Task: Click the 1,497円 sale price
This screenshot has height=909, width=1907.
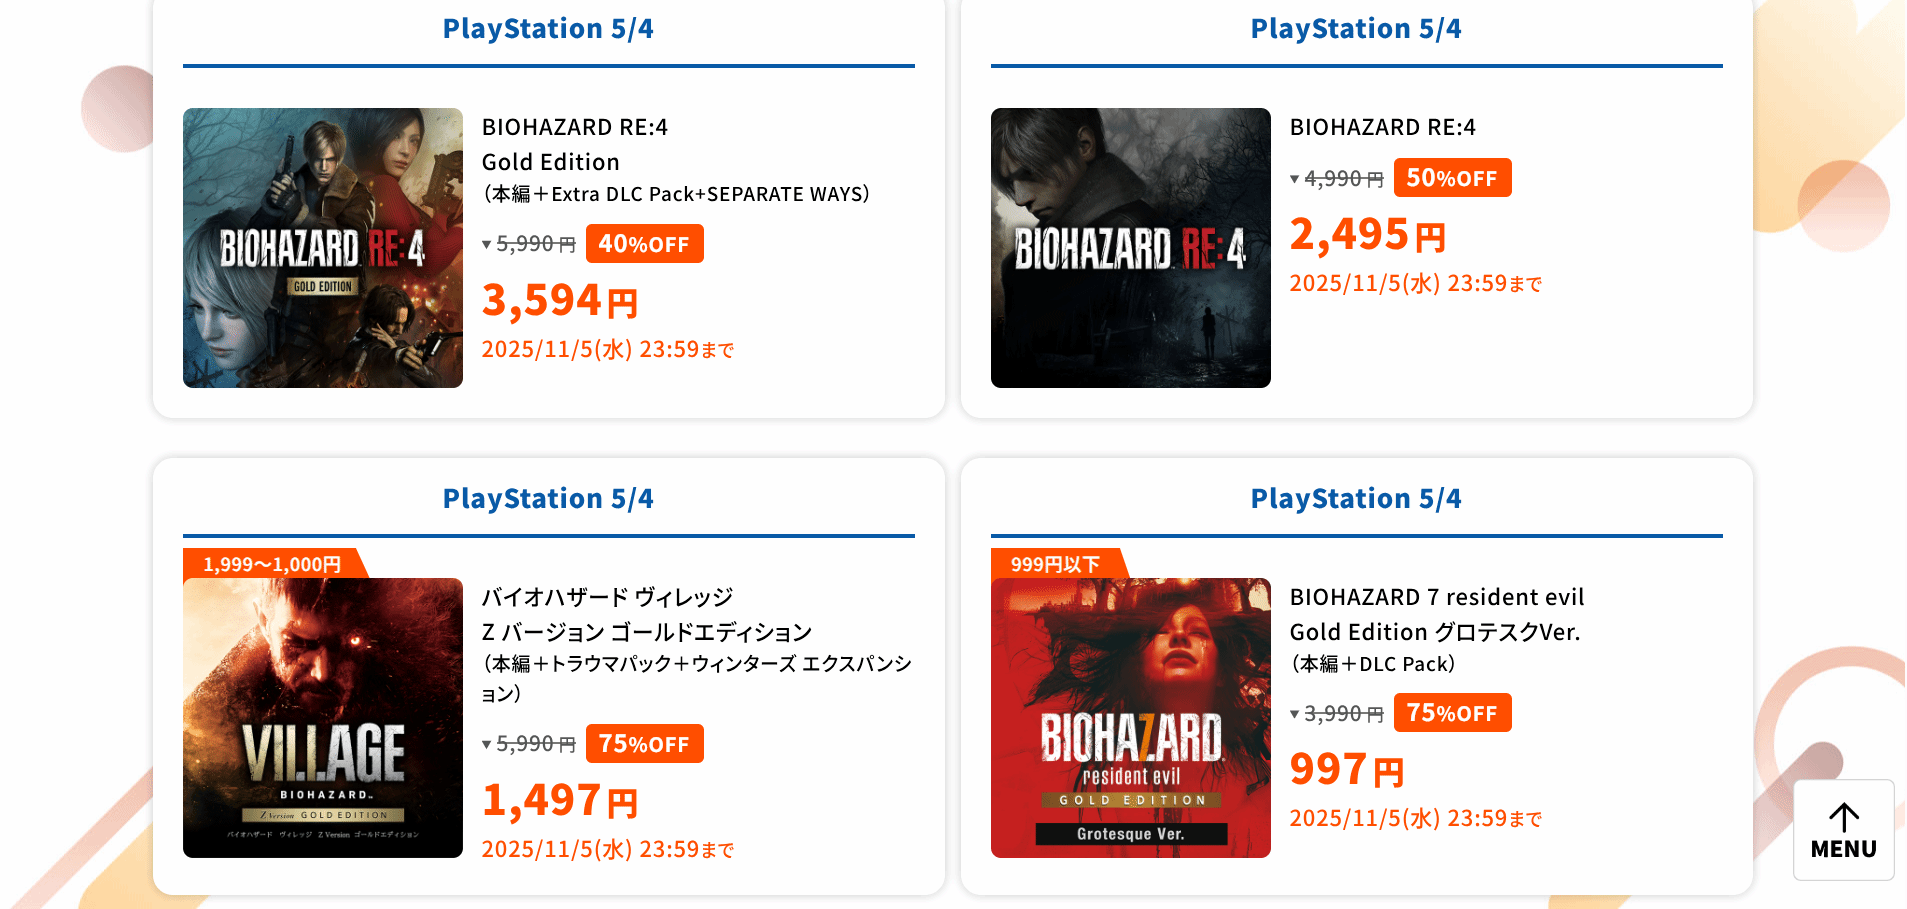Action: click(560, 801)
